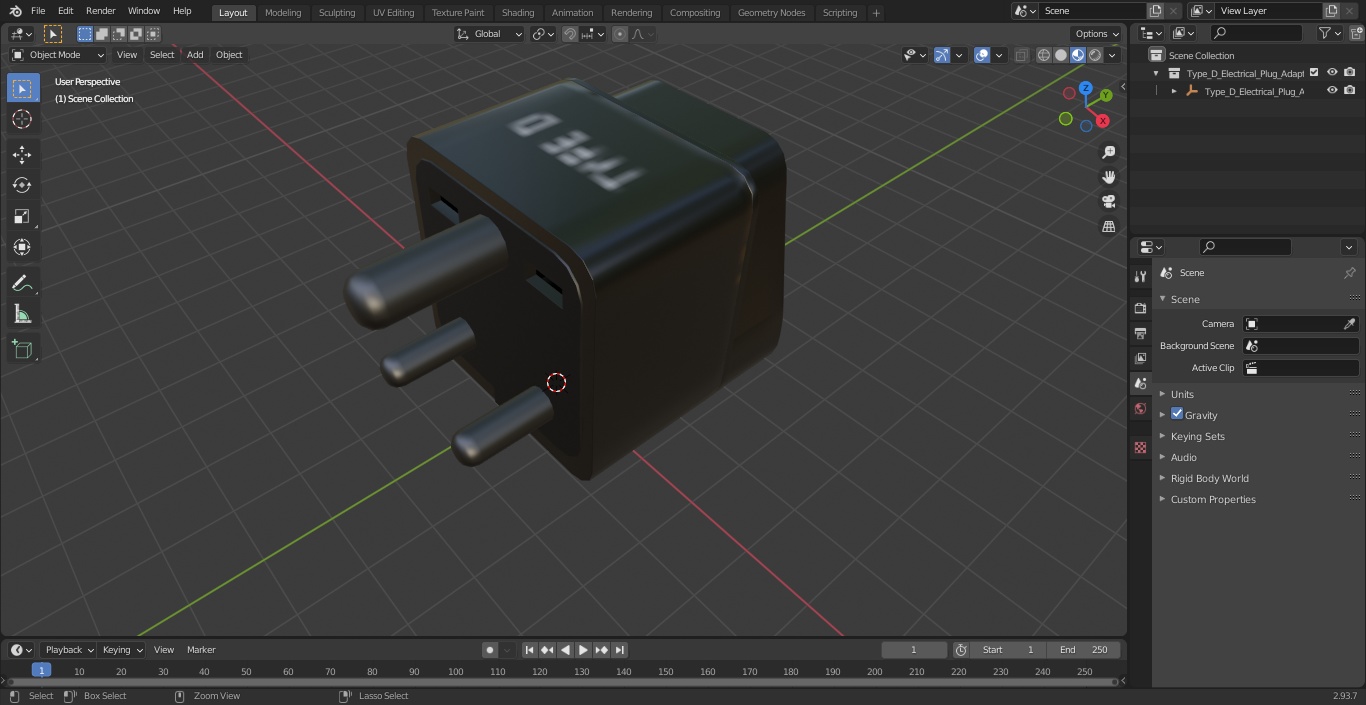The image size is (1366, 705).
Task: Open the viewport Add menu
Action: [x=195, y=55]
